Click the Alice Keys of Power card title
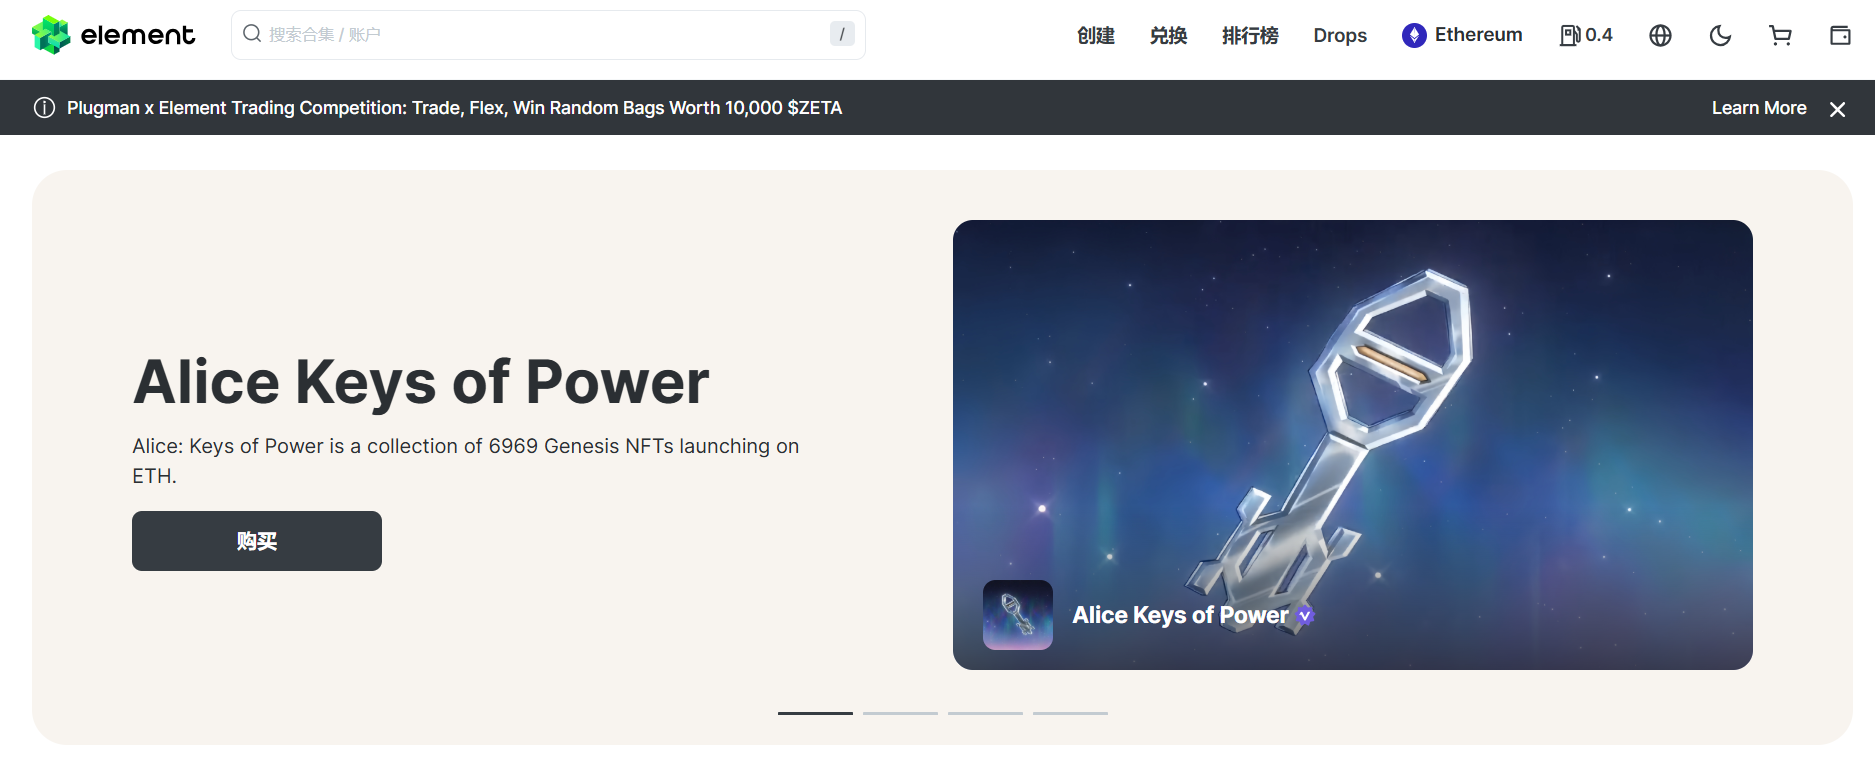This screenshot has width=1875, height=765. (1180, 615)
